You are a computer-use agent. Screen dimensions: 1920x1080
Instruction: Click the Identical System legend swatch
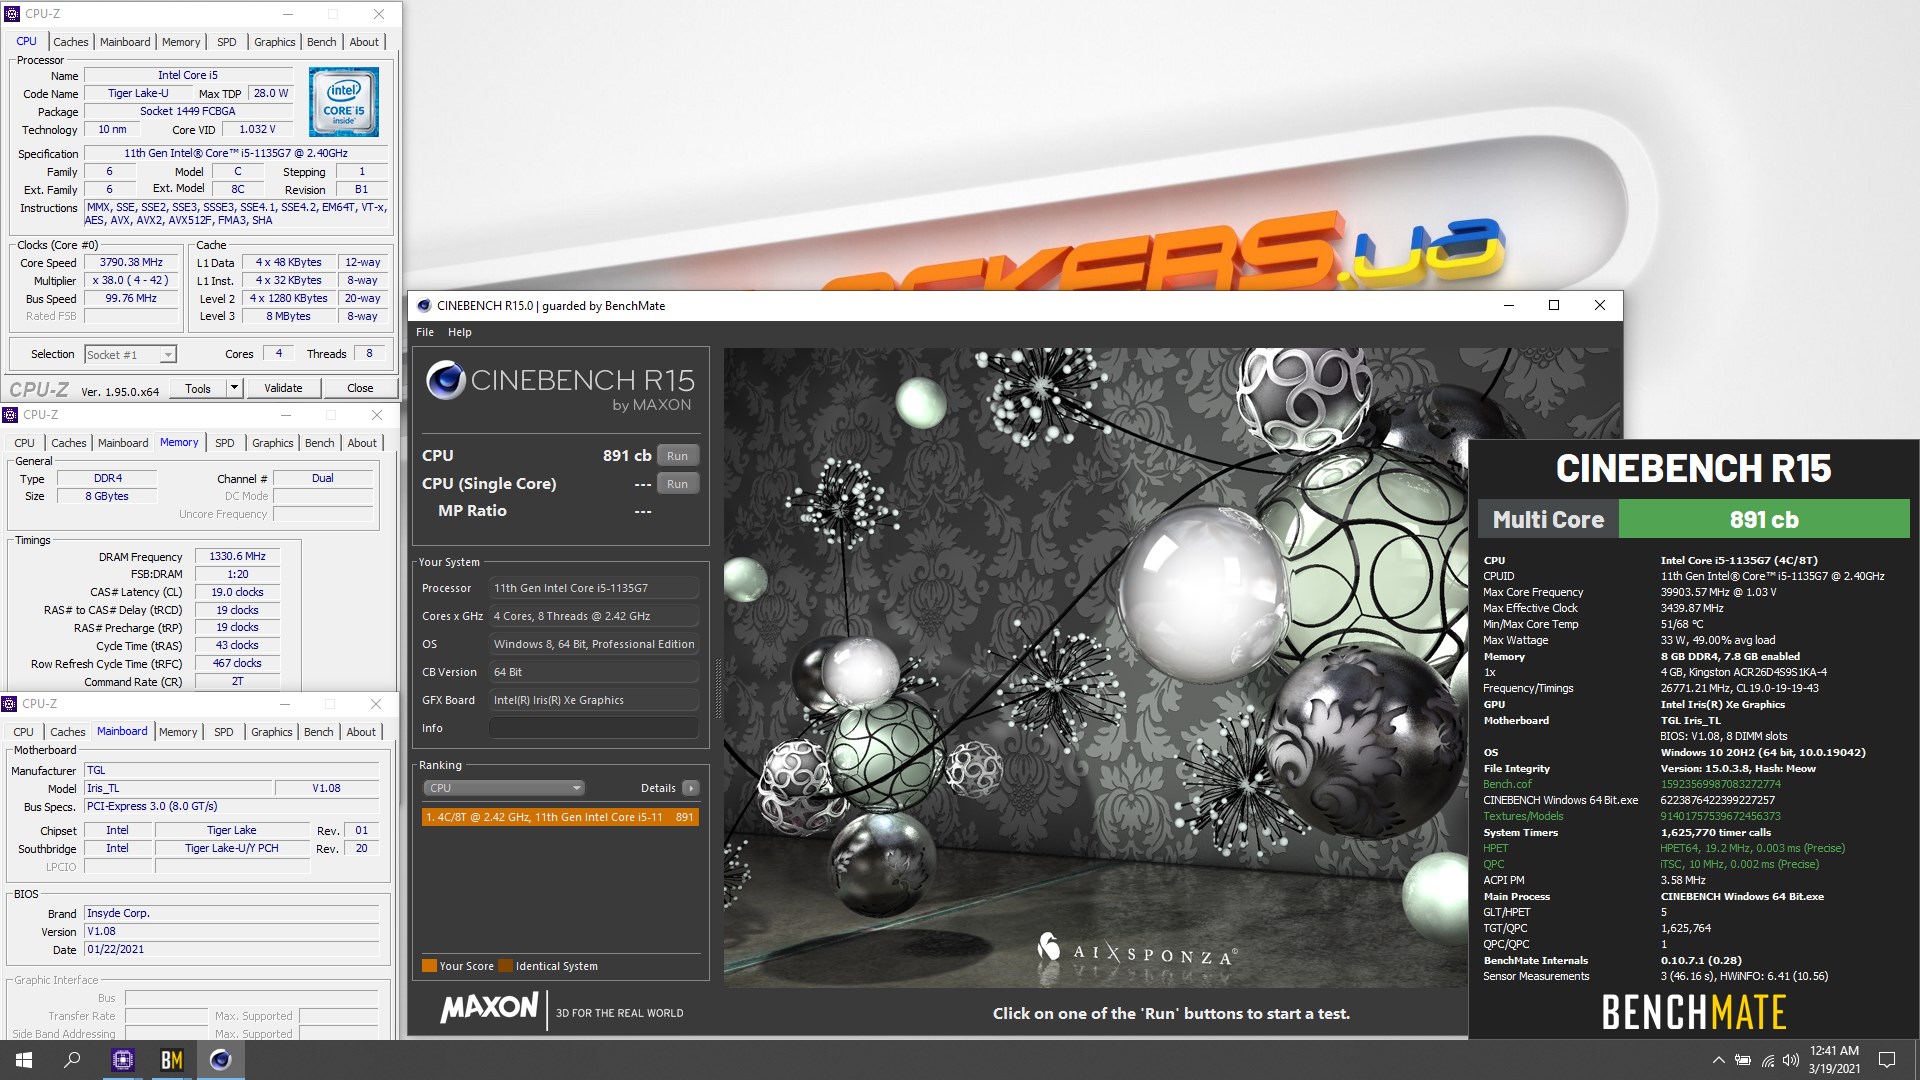(x=505, y=966)
